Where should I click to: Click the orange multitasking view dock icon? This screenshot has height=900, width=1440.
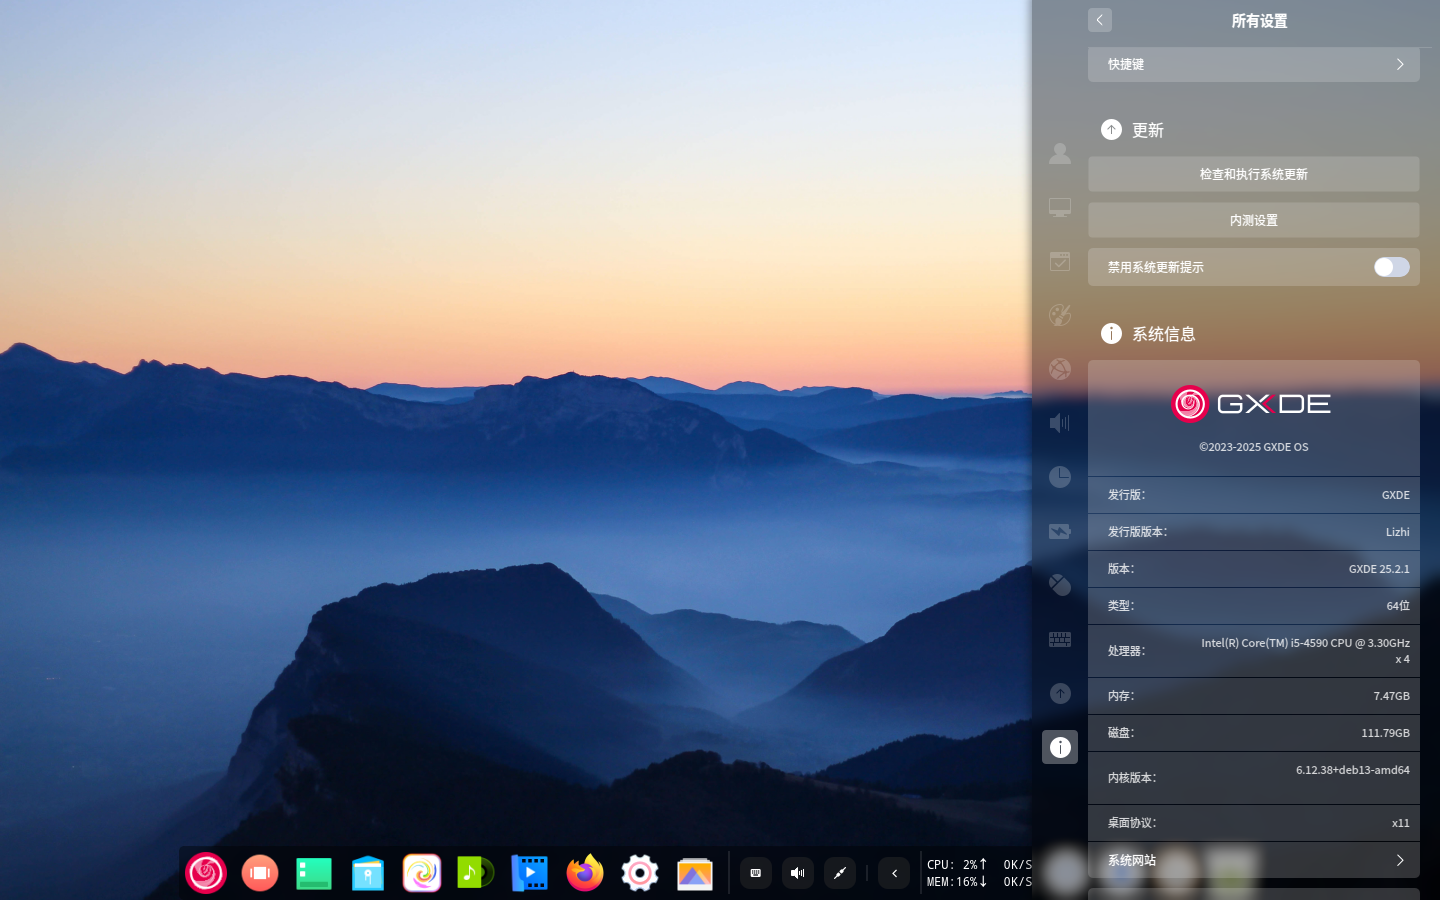[x=260, y=873]
